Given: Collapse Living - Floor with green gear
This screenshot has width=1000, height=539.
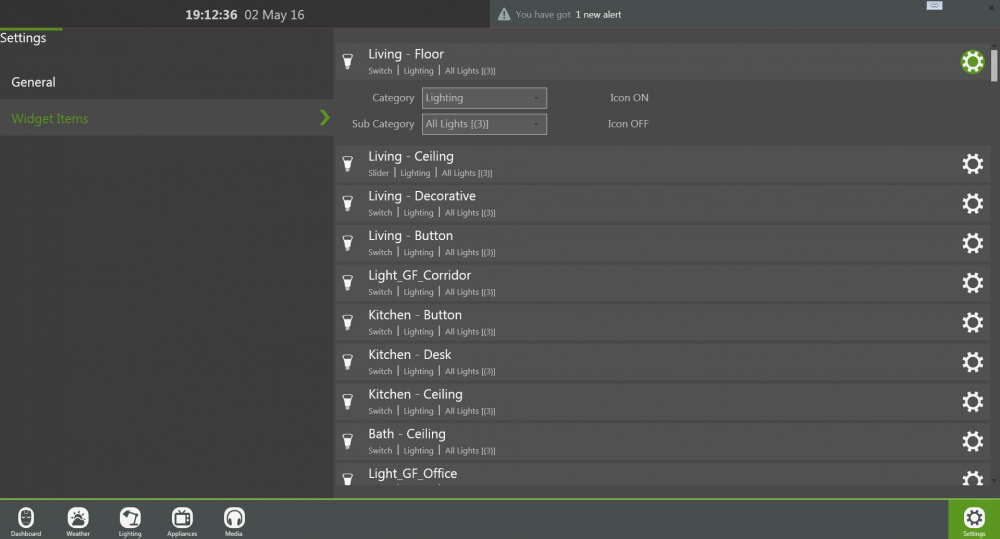Looking at the screenshot, I should click(972, 62).
